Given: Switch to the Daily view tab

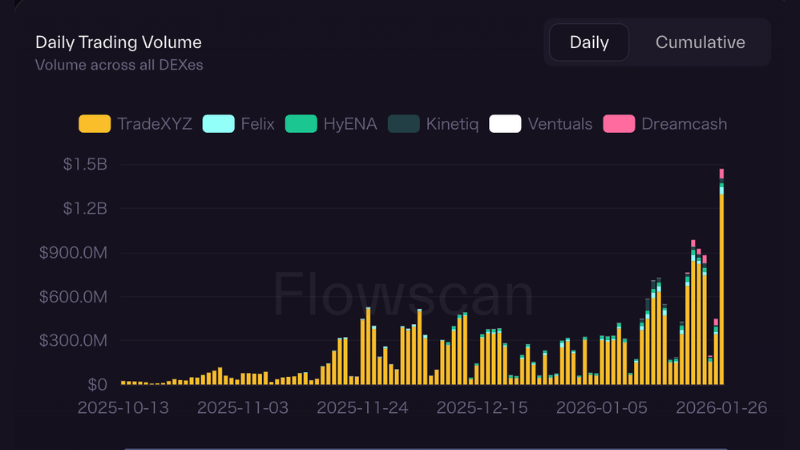Looking at the screenshot, I should click(589, 42).
